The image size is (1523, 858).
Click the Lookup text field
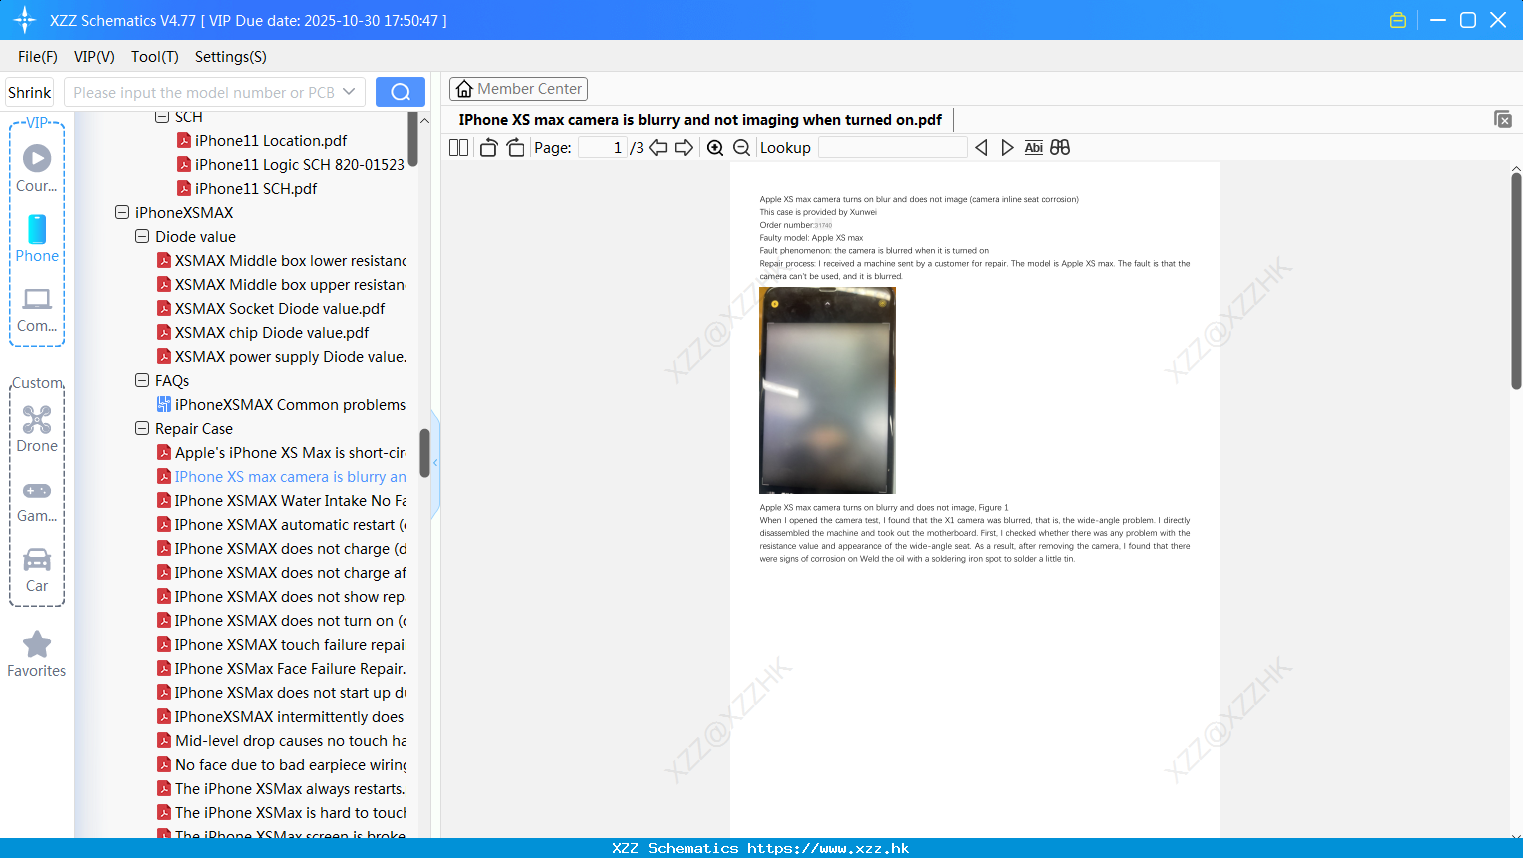pos(892,148)
